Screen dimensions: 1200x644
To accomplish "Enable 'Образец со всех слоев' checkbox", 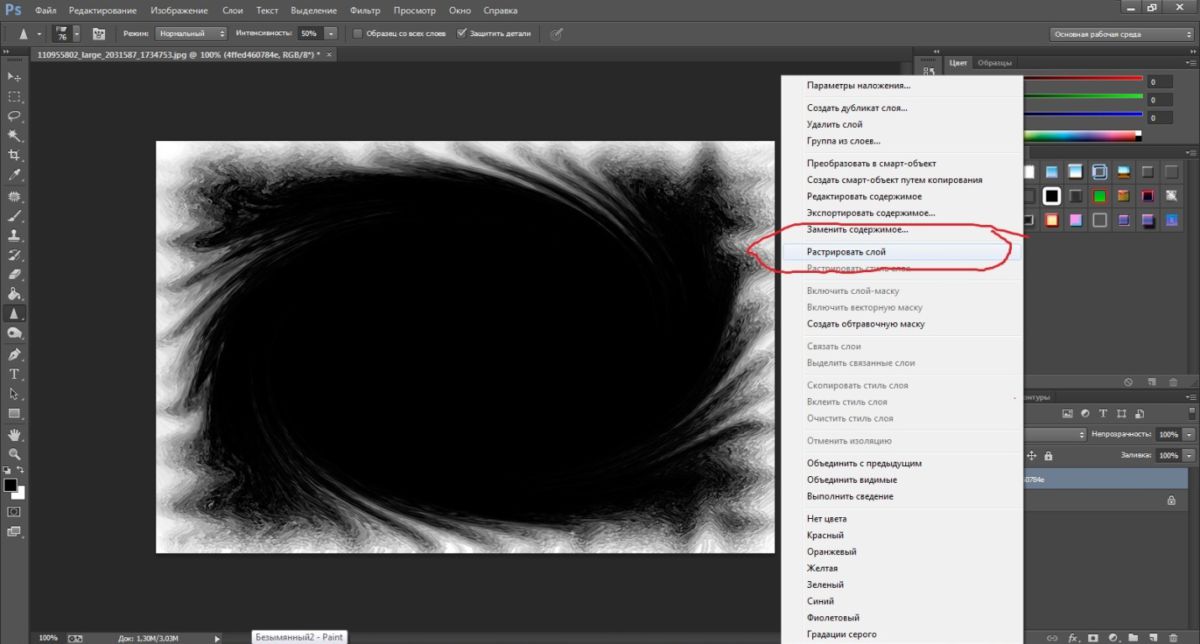I will click(358, 33).
